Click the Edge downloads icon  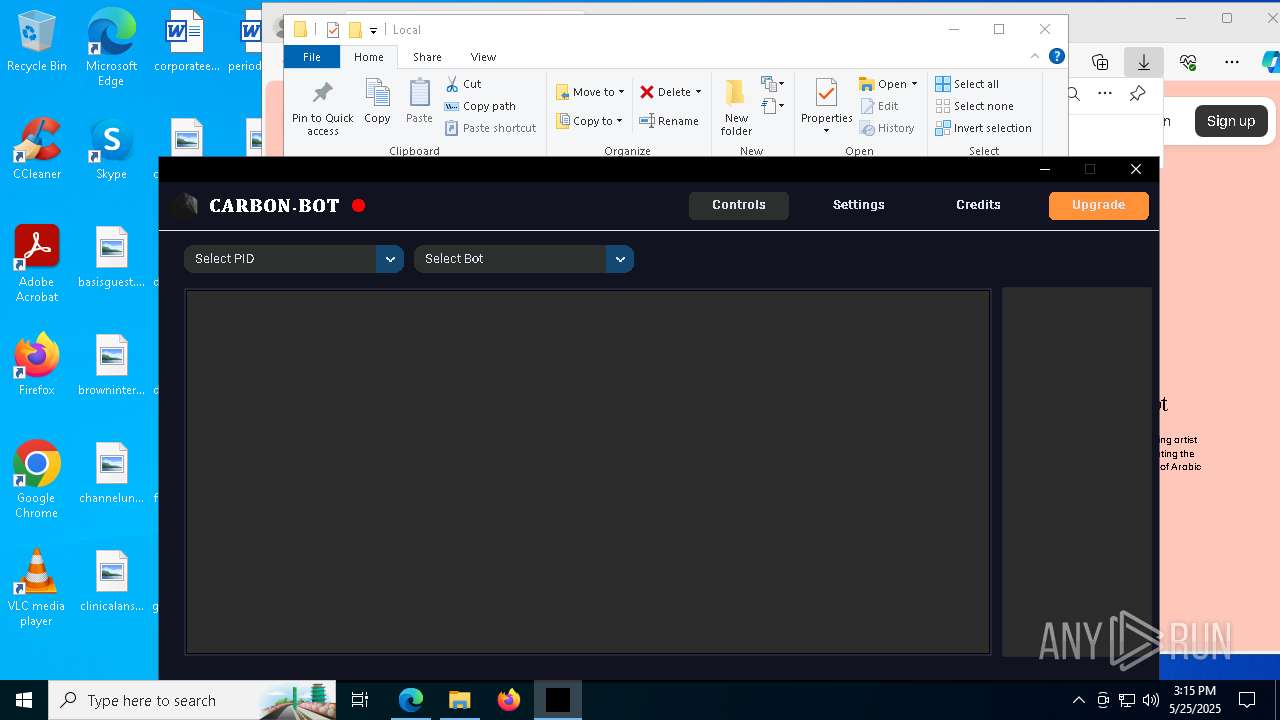coord(1143,62)
